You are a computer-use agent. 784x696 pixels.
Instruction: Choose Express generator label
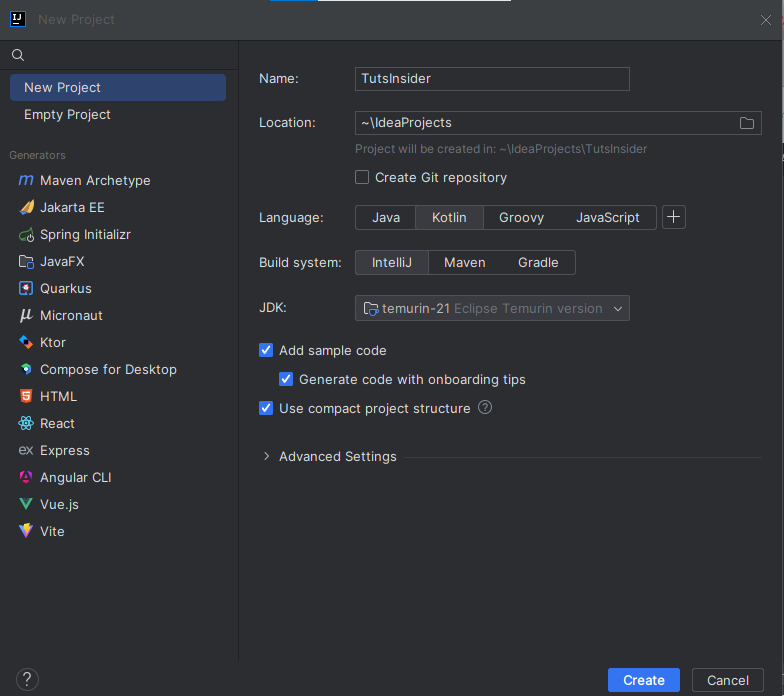64,450
